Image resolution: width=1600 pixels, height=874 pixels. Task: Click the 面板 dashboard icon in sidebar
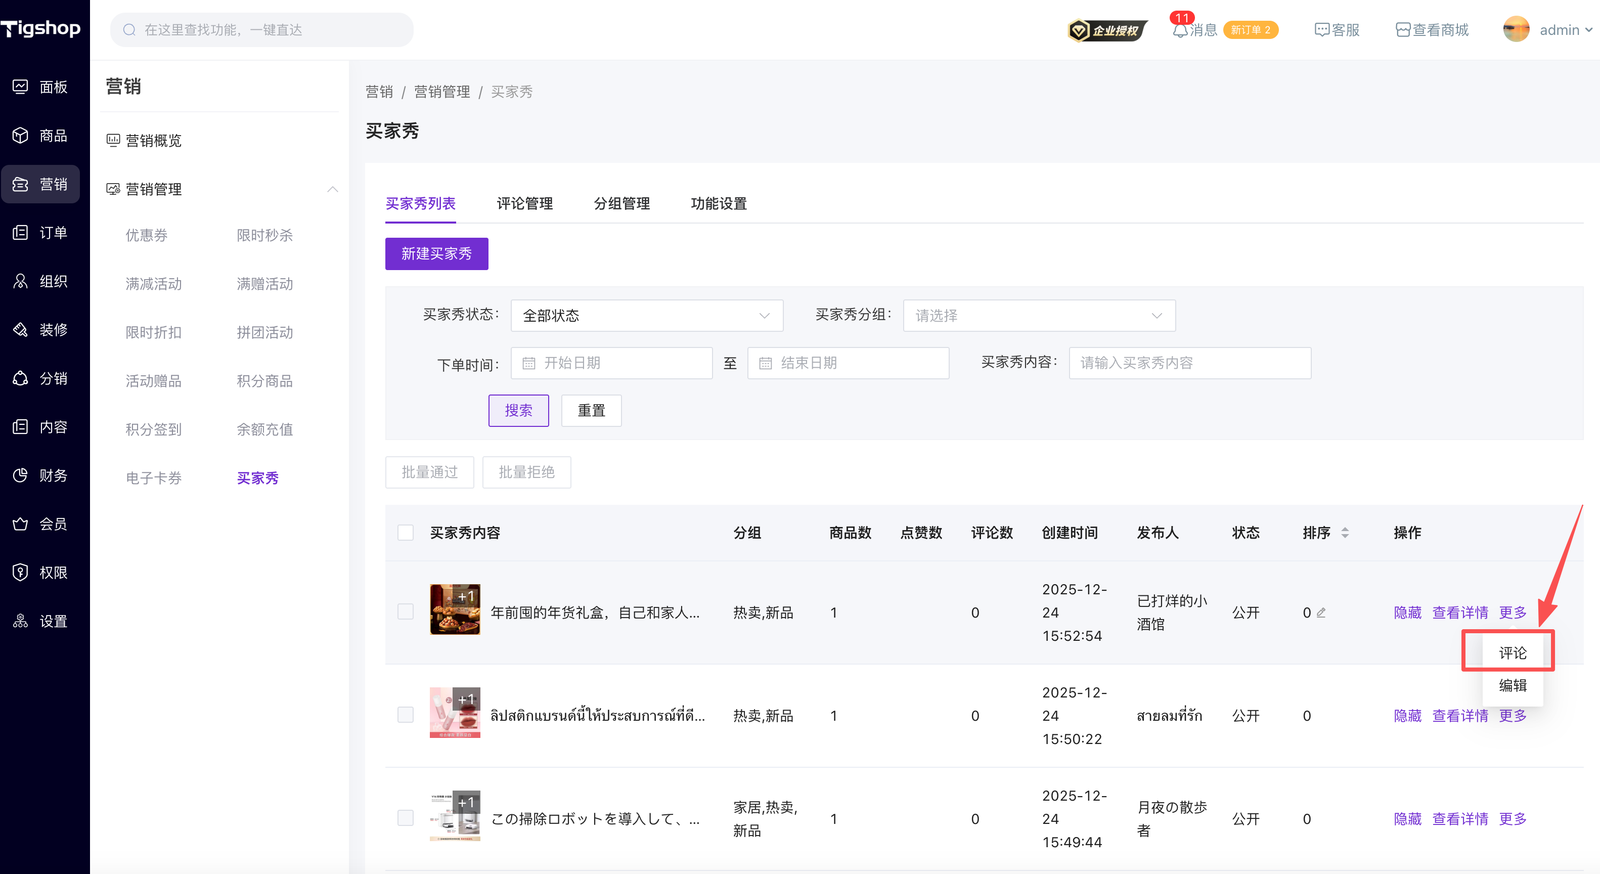pos(20,87)
